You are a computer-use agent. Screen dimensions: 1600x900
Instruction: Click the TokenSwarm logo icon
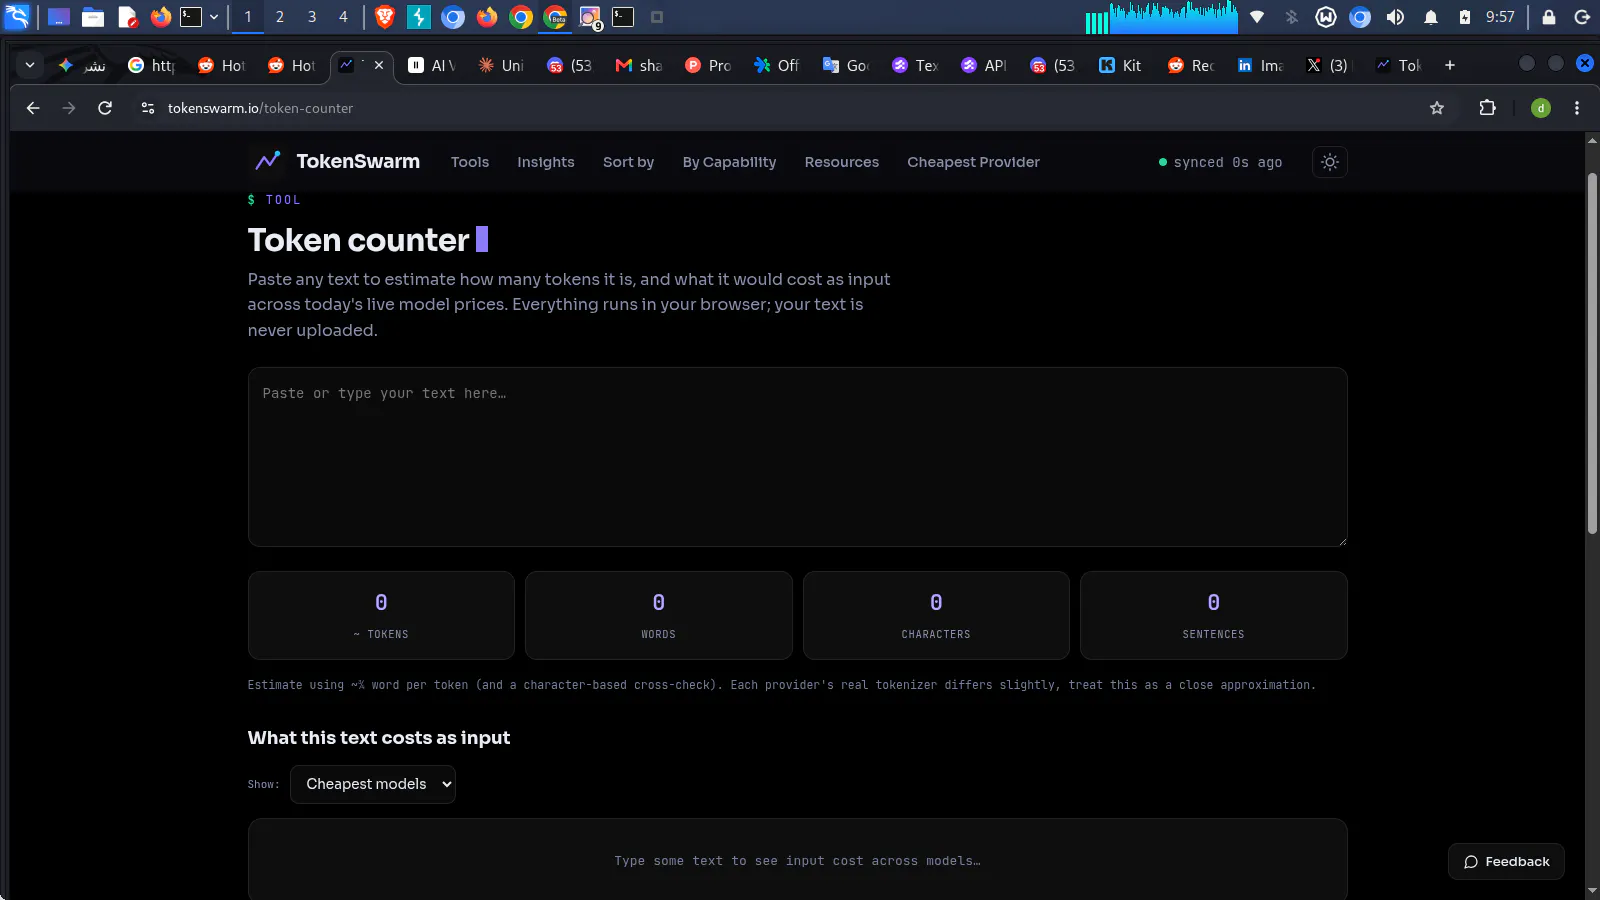pos(267,161)
